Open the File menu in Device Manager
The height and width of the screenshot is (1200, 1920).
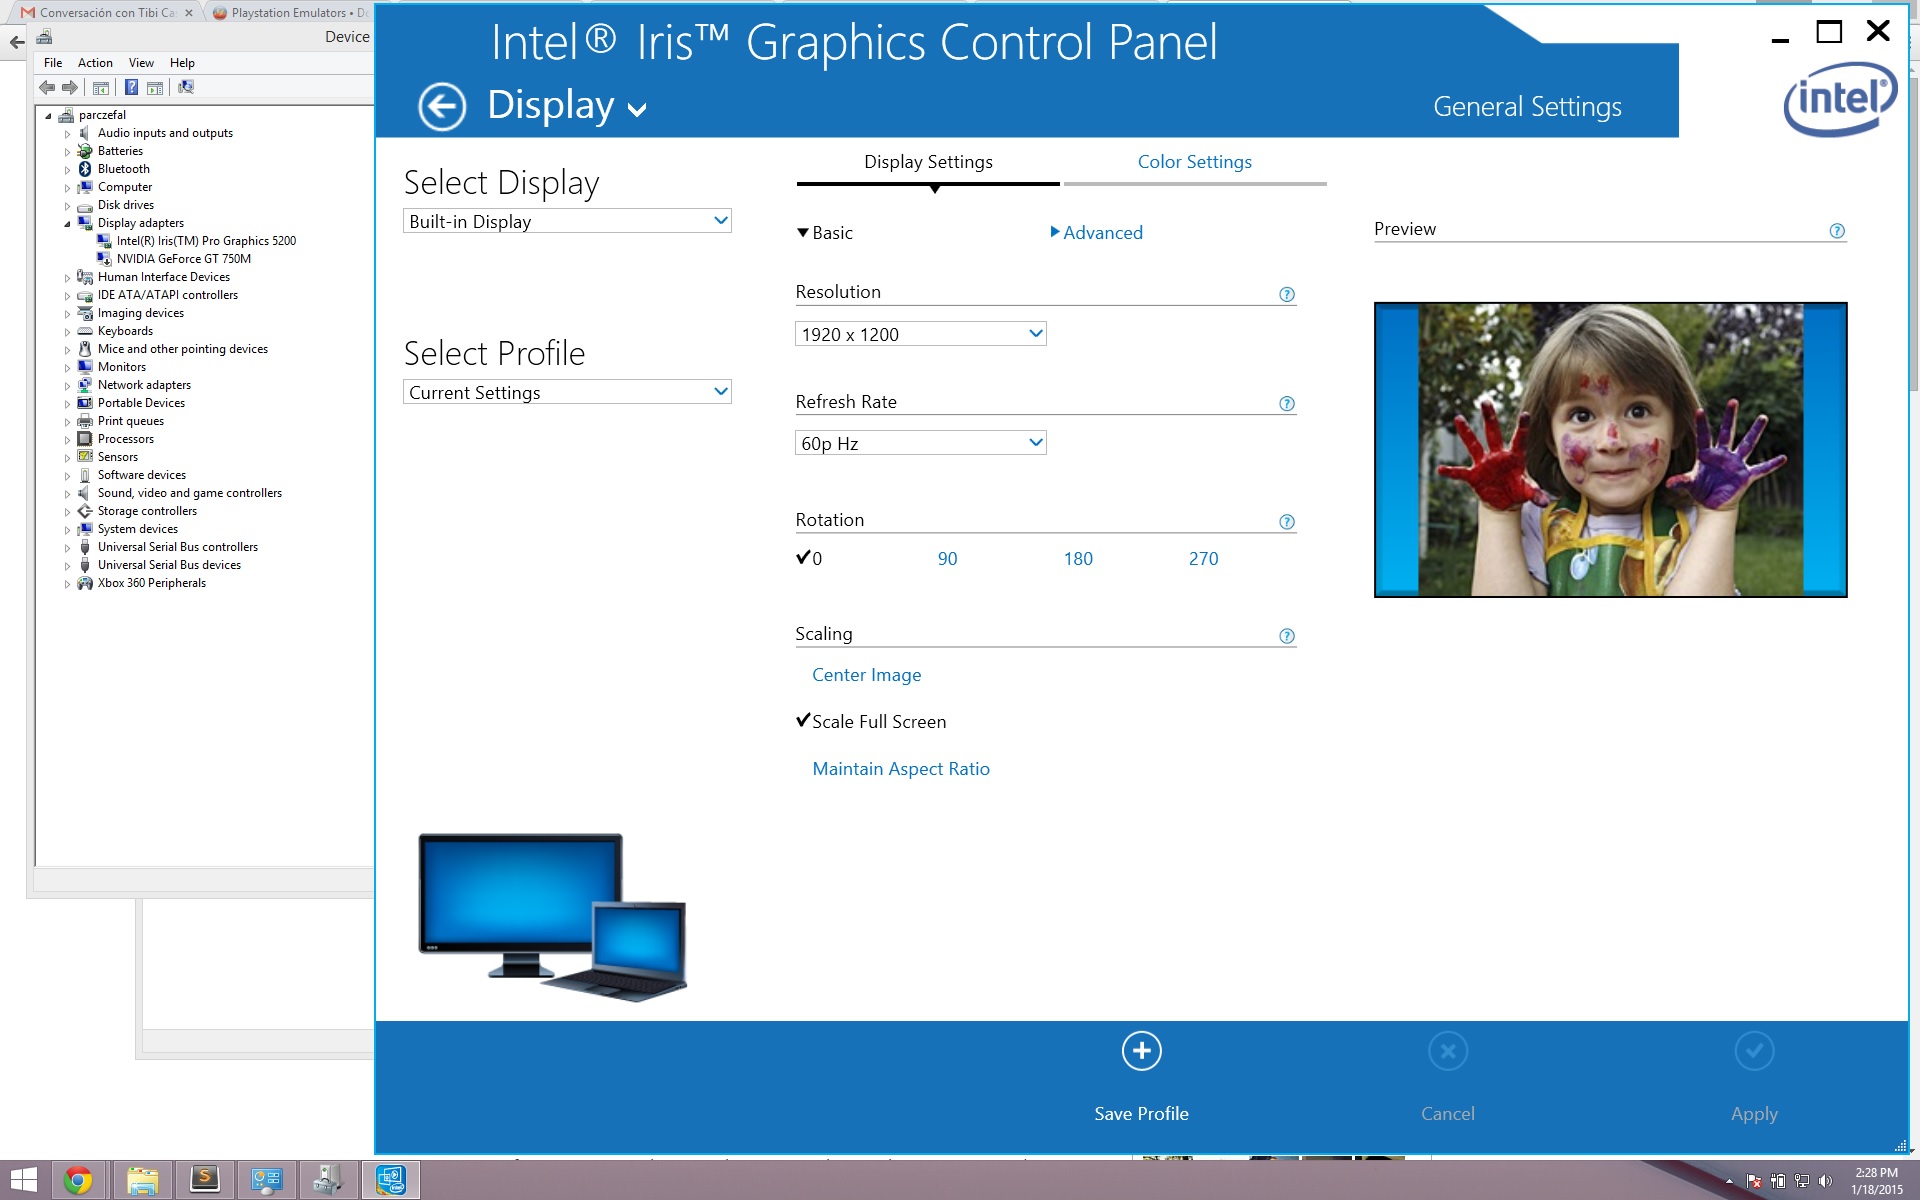point(53,62)
